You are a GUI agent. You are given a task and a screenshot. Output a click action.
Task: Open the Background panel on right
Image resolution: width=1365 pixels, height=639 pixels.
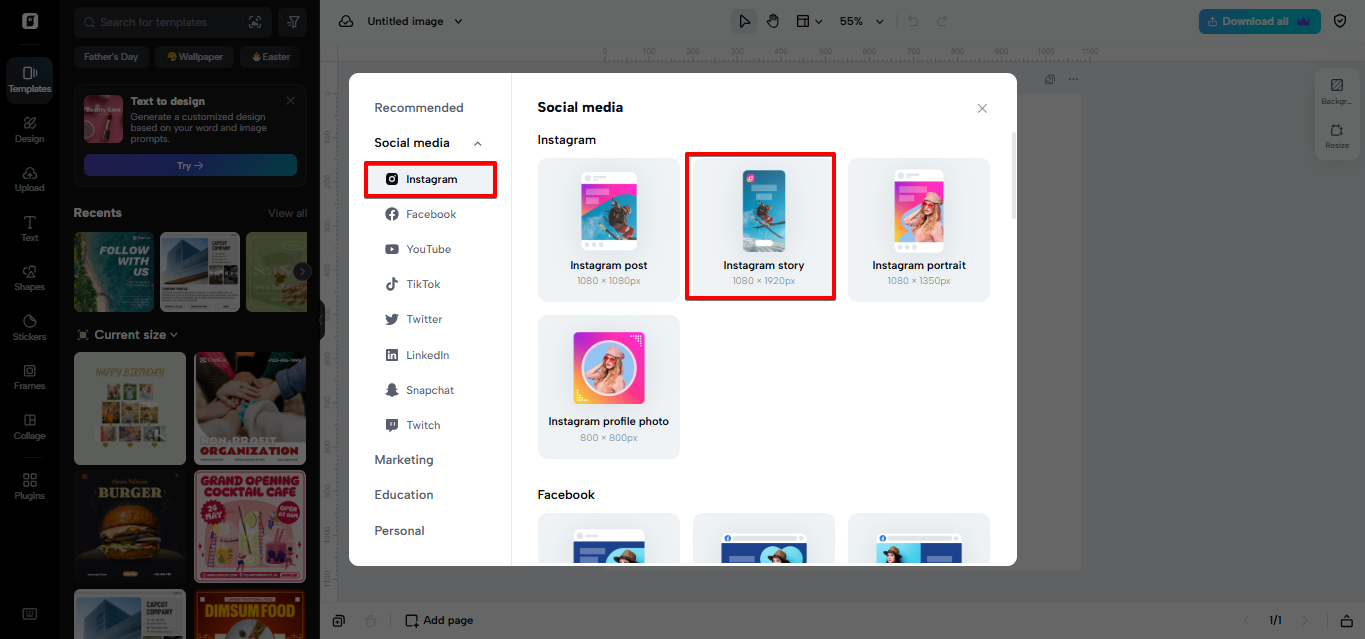[1336, 91]
